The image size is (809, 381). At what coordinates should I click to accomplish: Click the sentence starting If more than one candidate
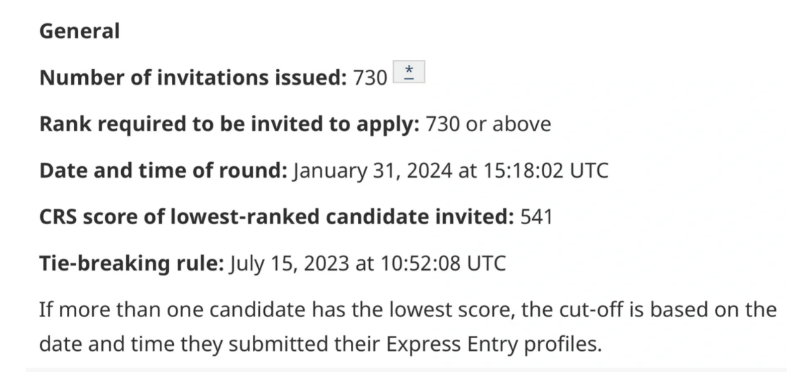point(408,327)
